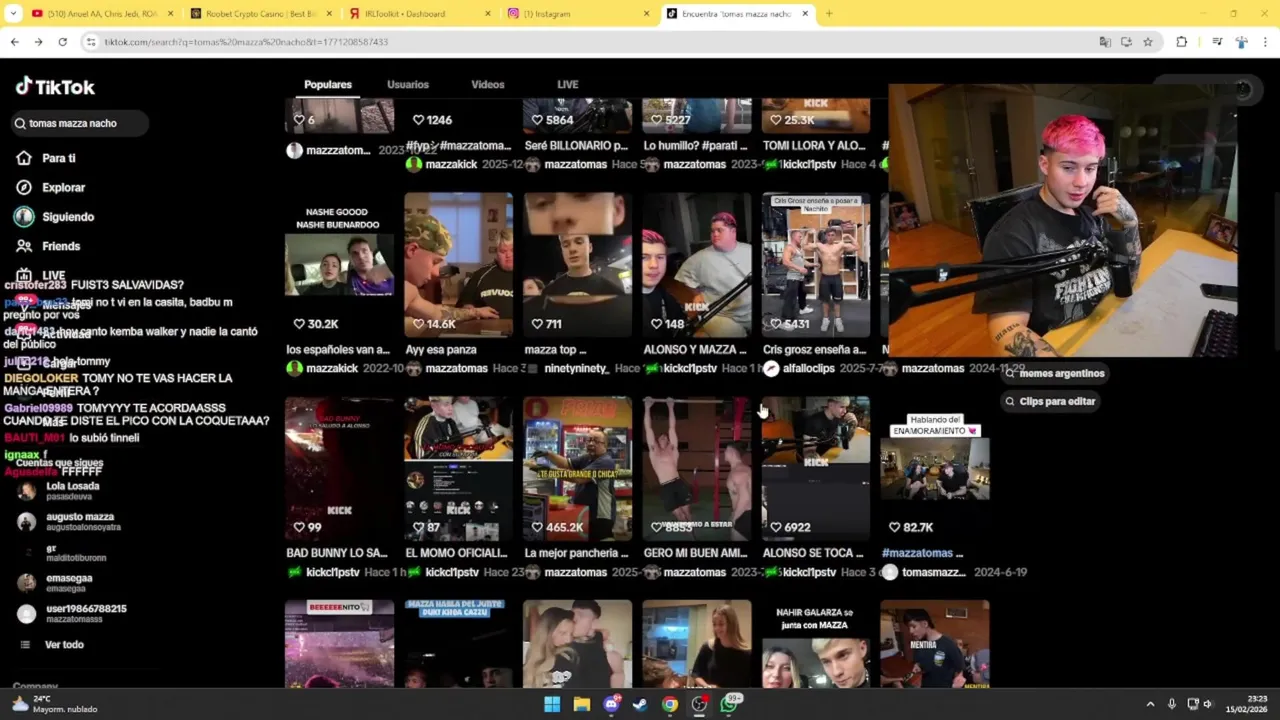Click the taskbar volume speaker icon
The height and width of the screenshot is (720, 1280).
[x=1207, y=704]
